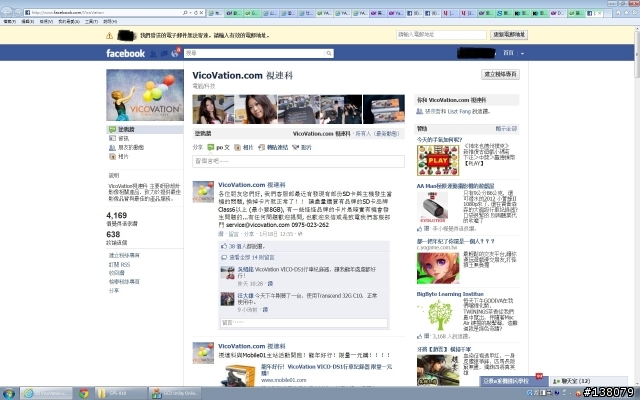640x400 pixels.
Task: Open account dropdown arrow in Facebook header
Action: point(522,53)
